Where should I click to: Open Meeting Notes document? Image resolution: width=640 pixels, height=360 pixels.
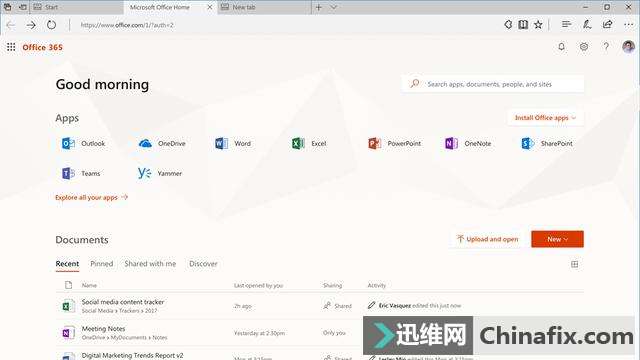(103, 329)
